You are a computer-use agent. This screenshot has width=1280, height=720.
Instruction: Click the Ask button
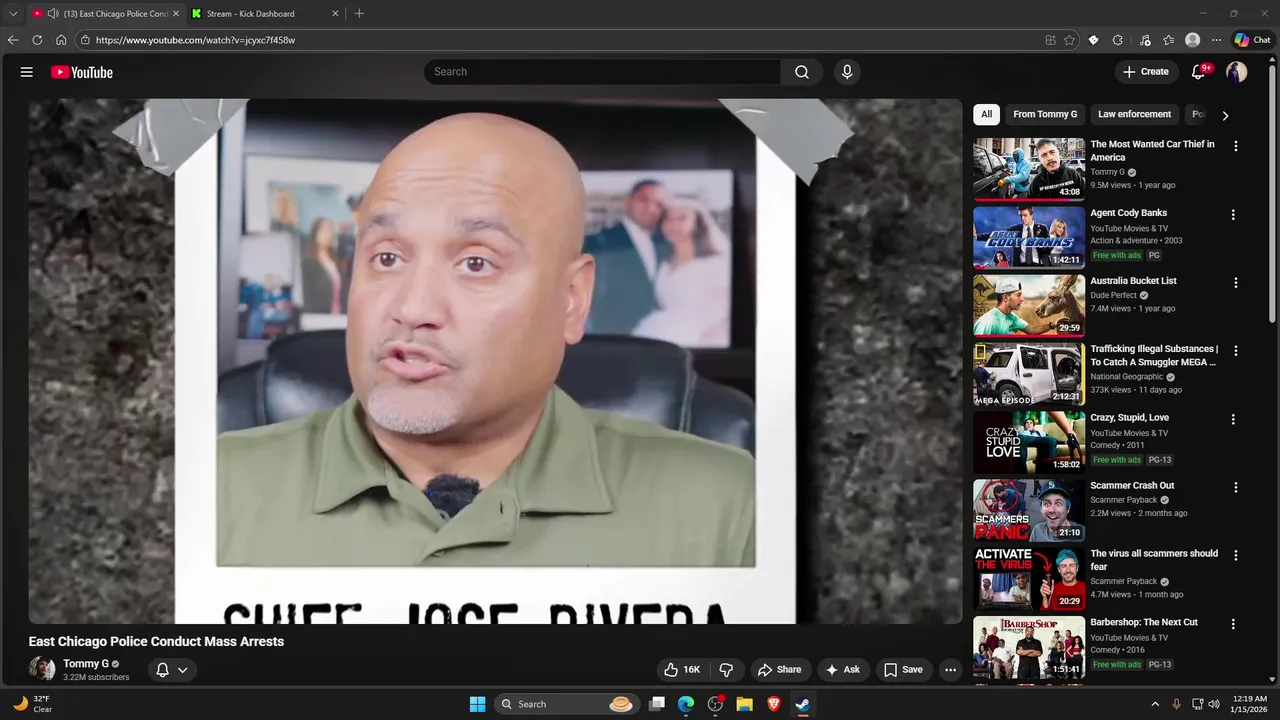[842, 670]
